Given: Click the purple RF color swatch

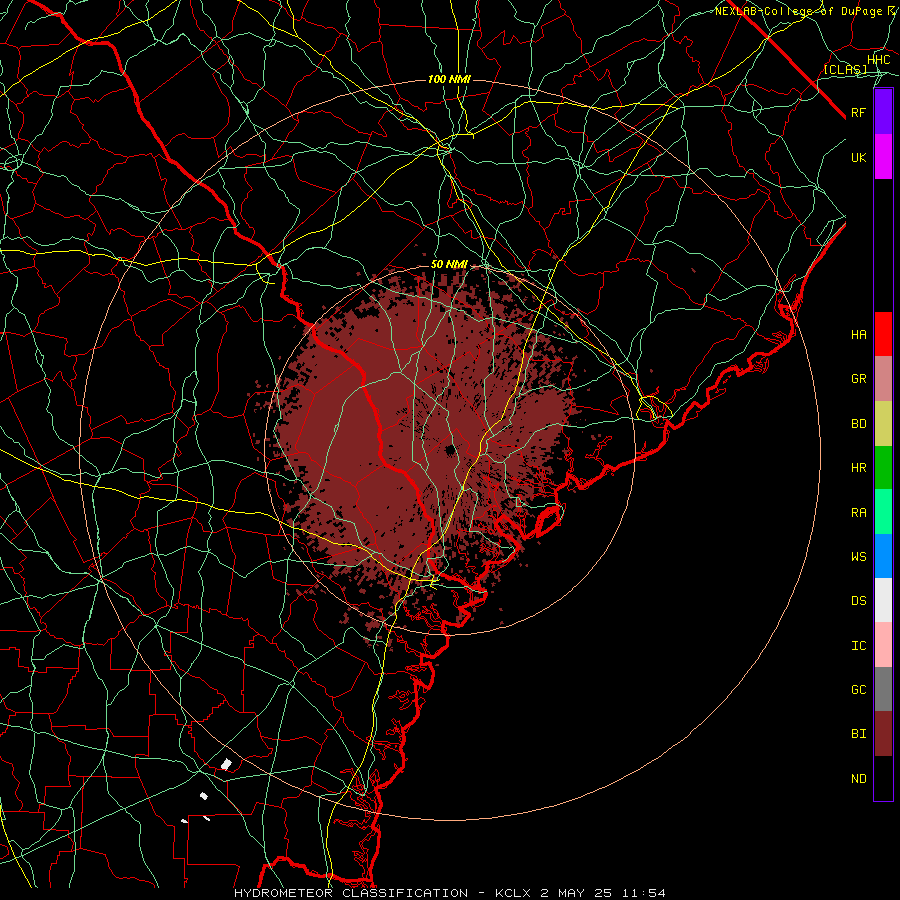Looking at the screenshot, I should pyautogui.click(x=883, y=112).
